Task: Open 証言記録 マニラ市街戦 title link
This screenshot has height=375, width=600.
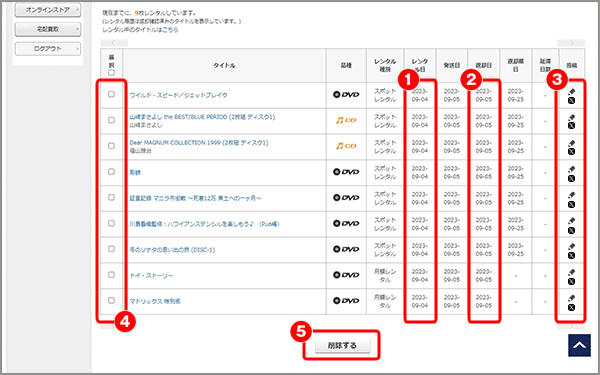Action: pos(196,198)
